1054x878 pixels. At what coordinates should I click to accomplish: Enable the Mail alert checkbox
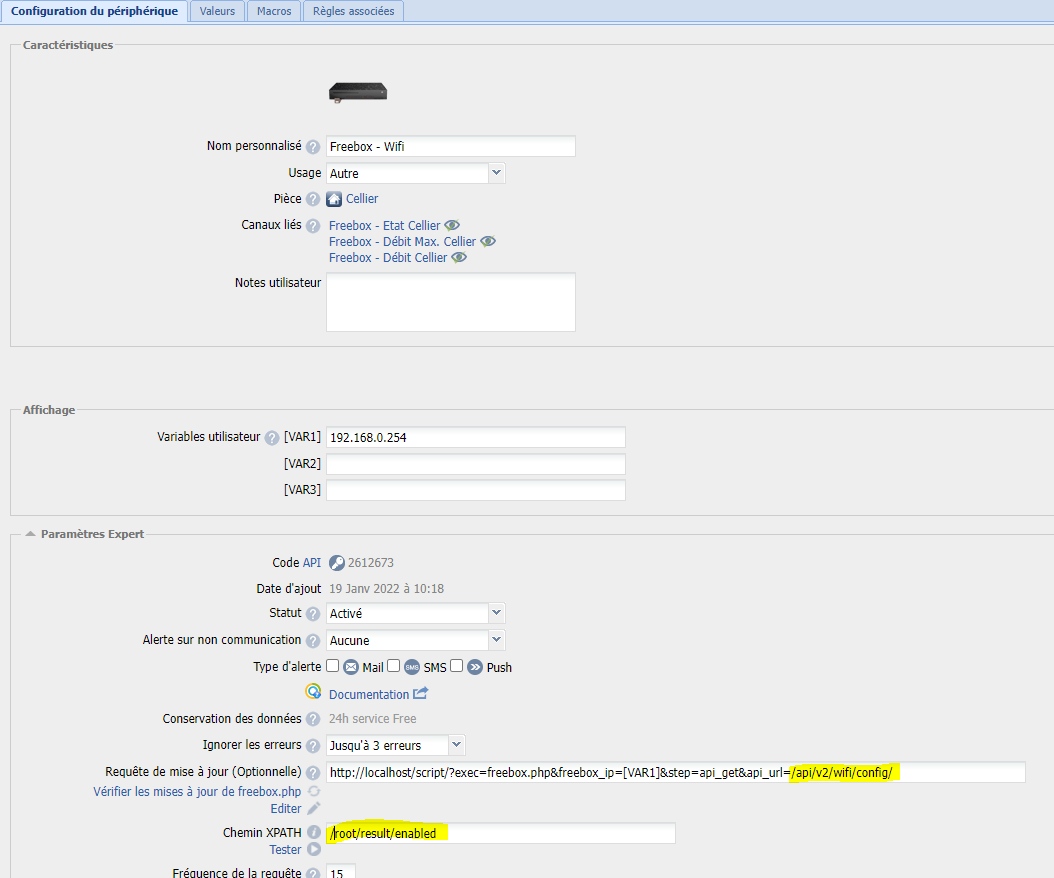coord(333,666)
